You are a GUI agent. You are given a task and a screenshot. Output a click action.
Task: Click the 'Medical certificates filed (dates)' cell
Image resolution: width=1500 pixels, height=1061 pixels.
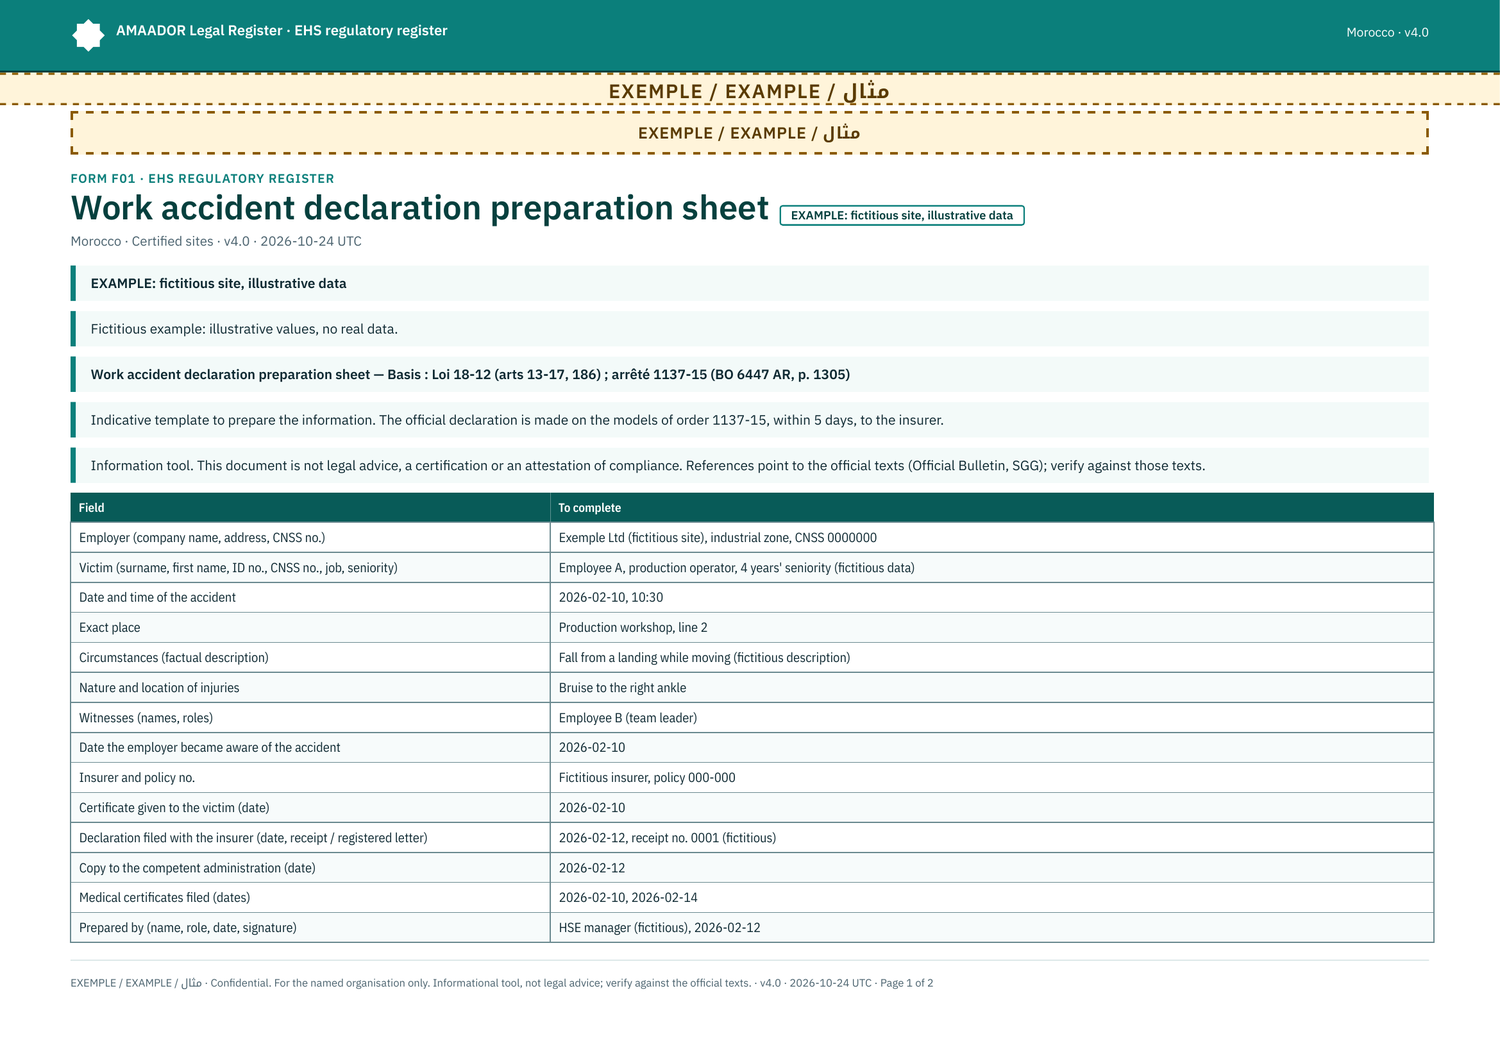point(311,898)
